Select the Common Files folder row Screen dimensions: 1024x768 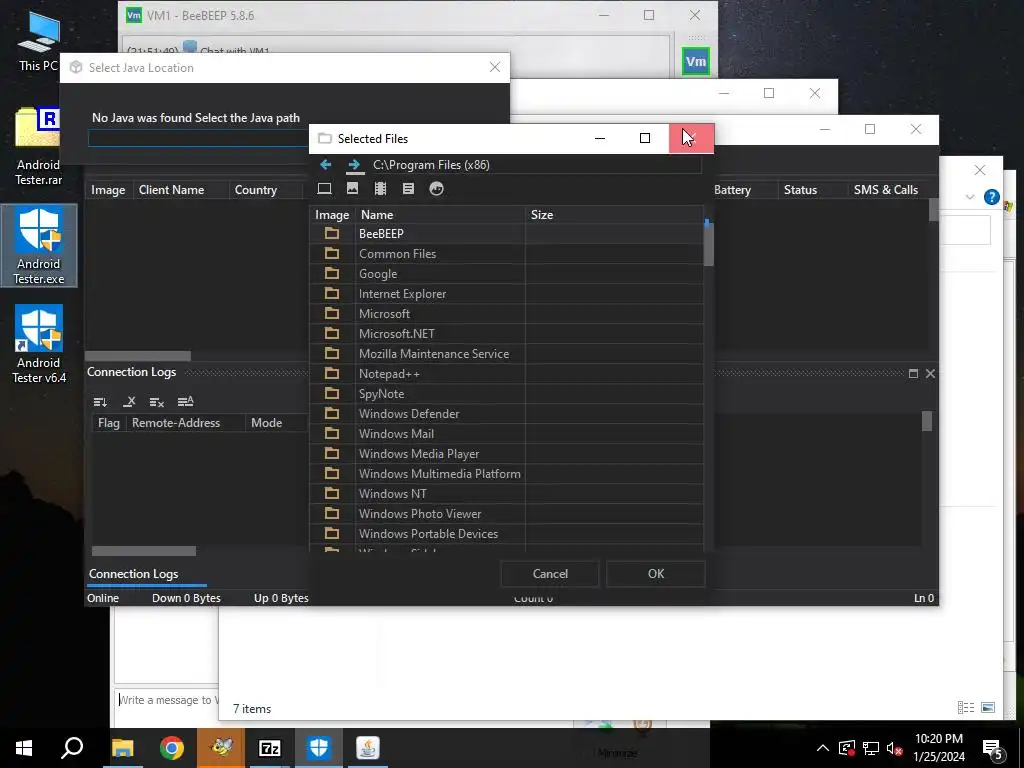(507, 253)
